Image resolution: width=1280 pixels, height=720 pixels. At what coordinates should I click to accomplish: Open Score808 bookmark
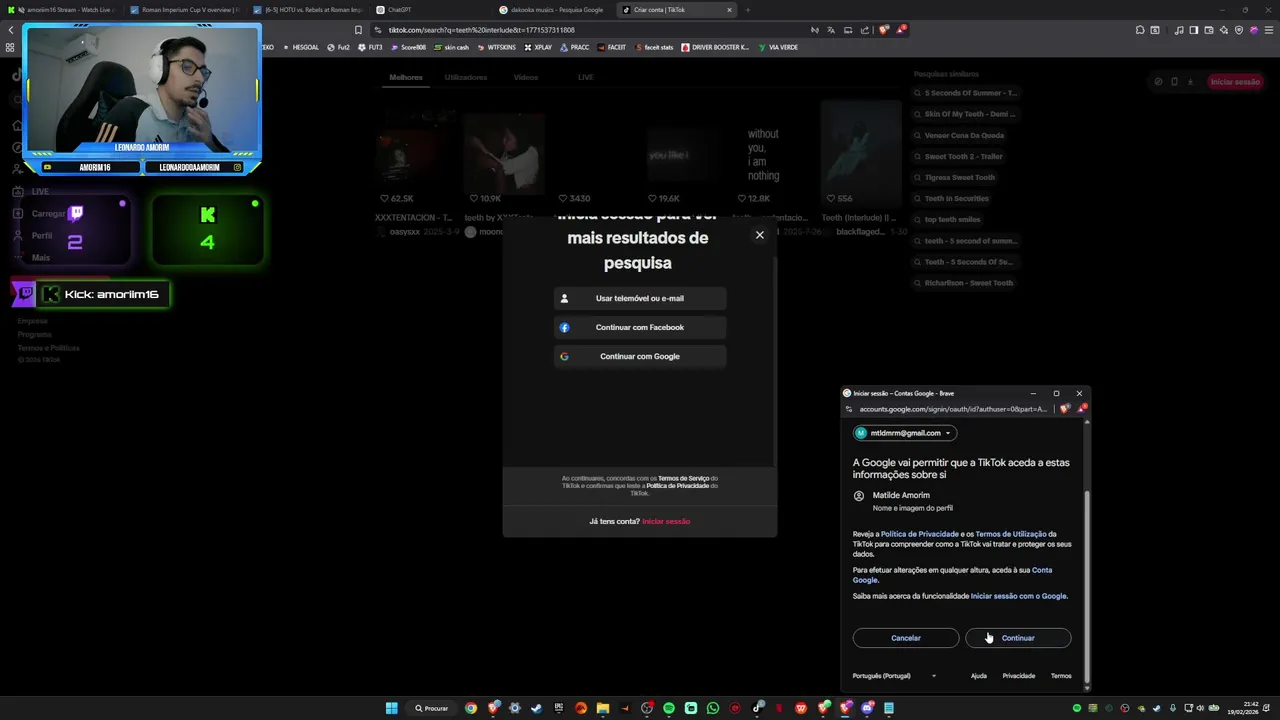point(408,47)
